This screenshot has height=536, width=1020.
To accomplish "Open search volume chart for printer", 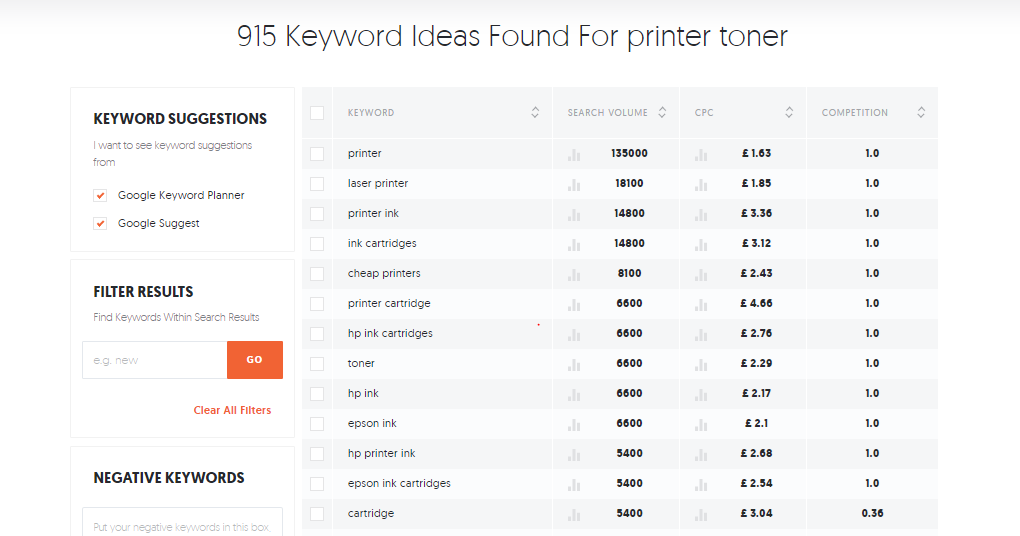I will 574,155.
